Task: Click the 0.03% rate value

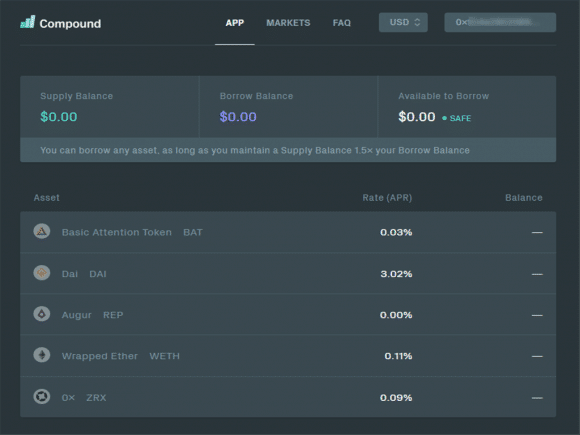Action: 396,232
